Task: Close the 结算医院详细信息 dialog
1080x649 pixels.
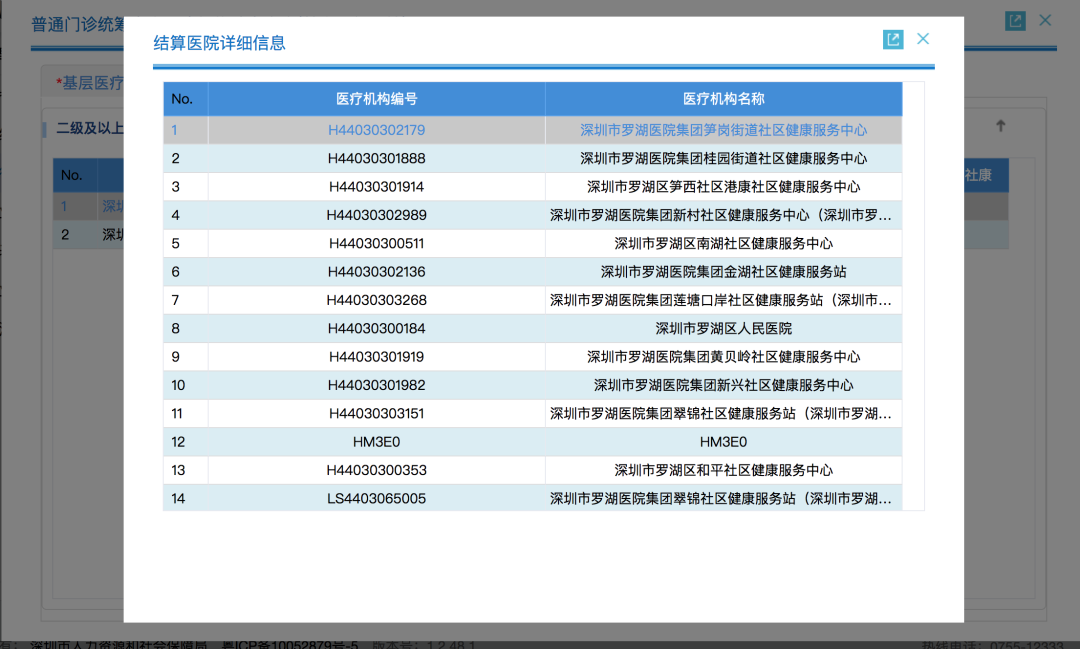Action: 923,39
